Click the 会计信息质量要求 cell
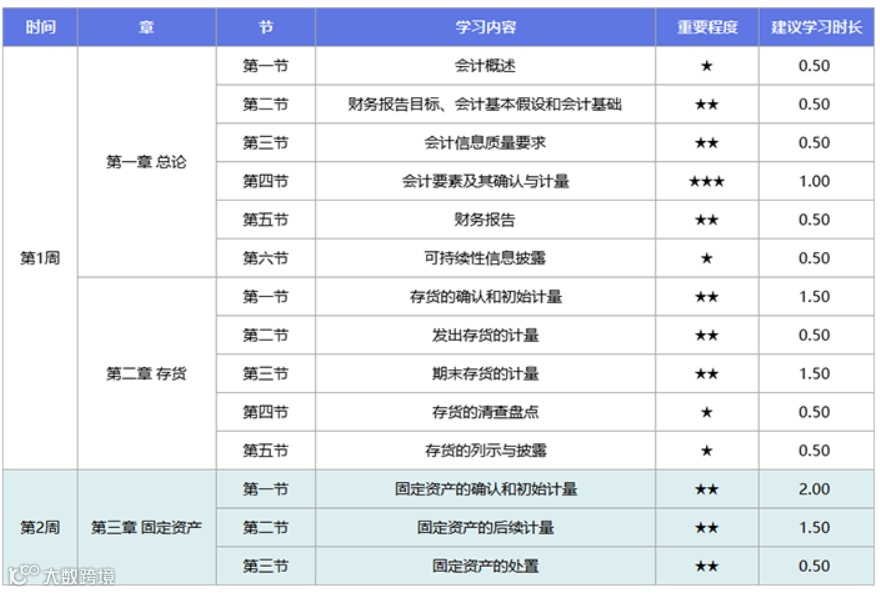This screenshot has height=593, width=880. coord(485,142)
